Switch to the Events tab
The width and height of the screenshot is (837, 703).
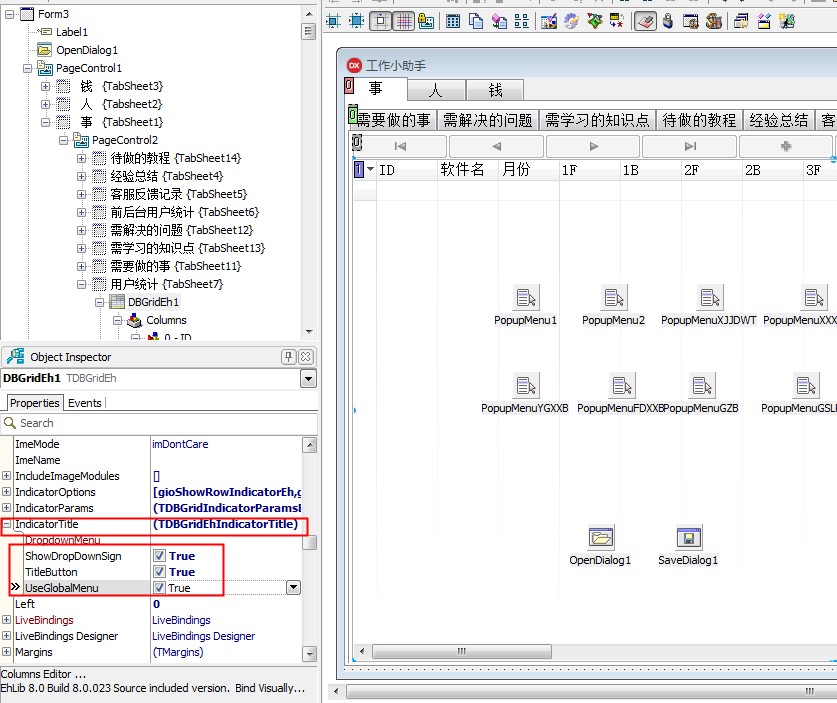(84, 403)
